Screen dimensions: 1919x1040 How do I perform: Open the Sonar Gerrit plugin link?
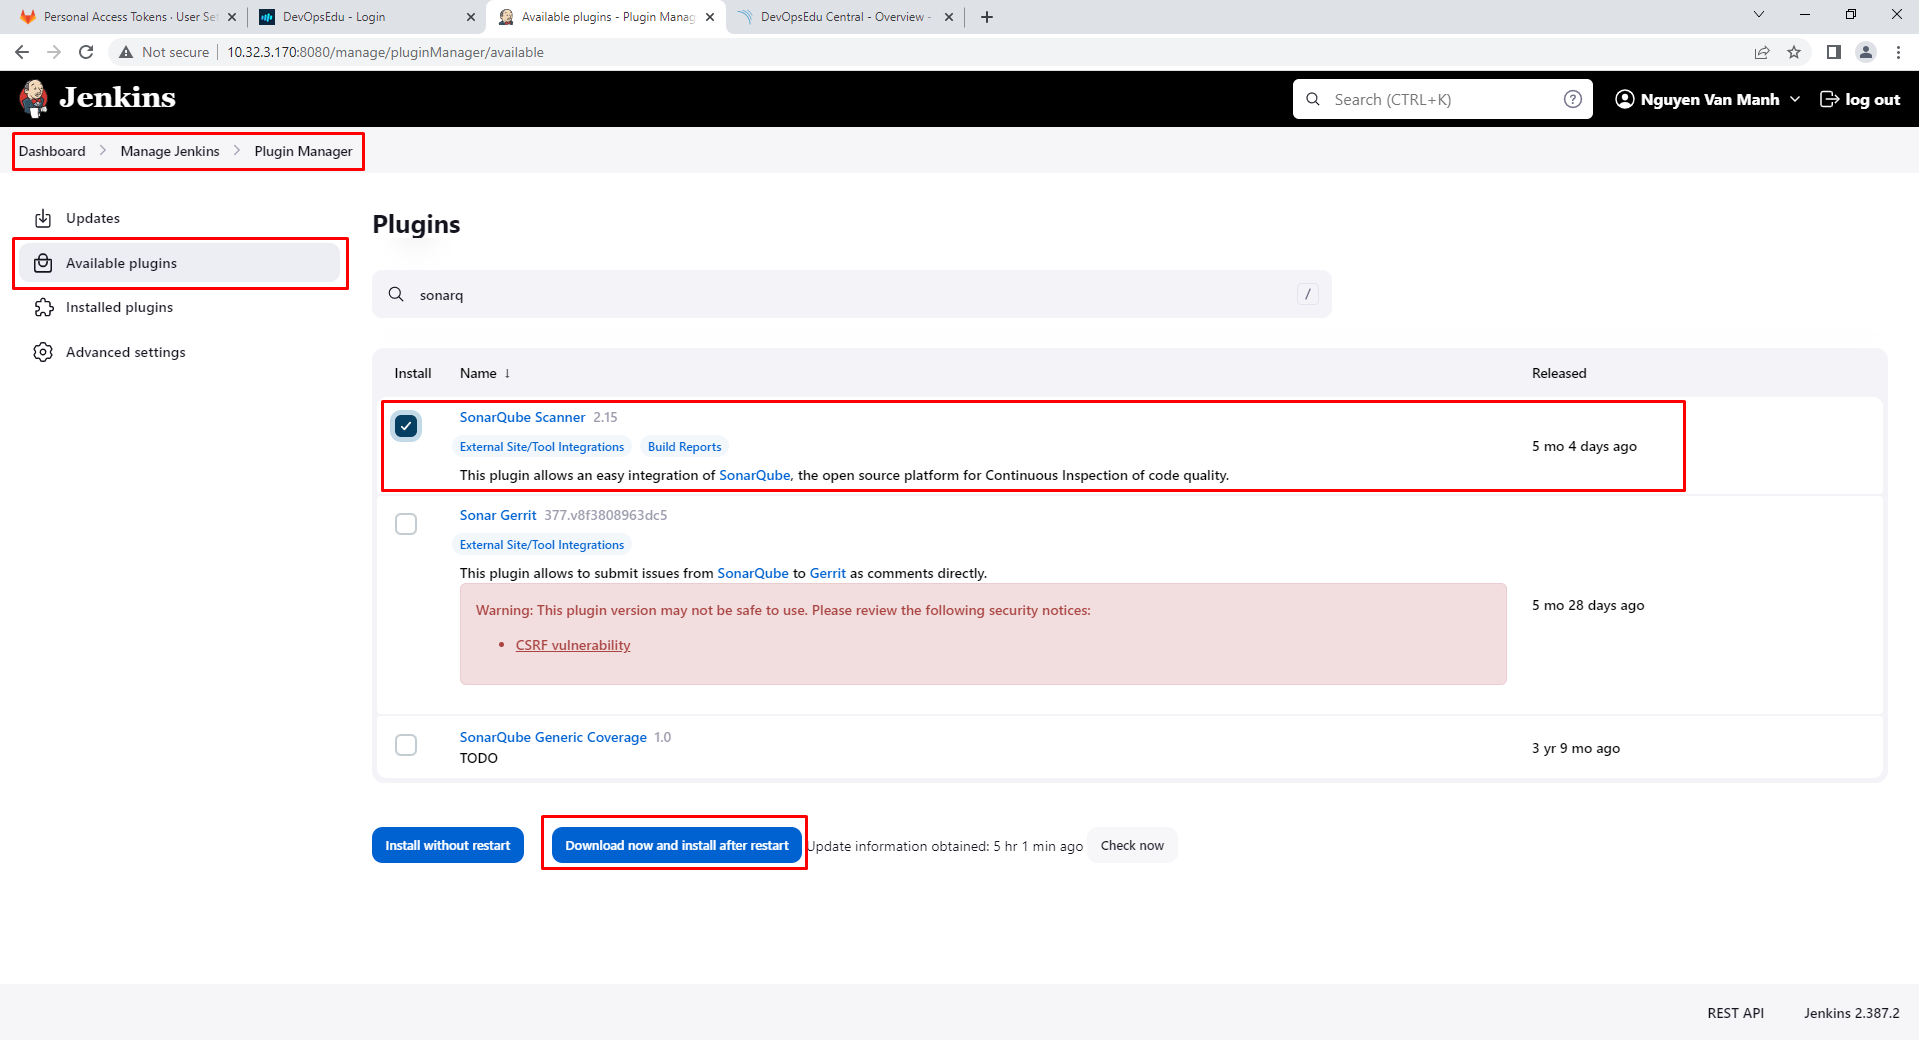point(498,515)
